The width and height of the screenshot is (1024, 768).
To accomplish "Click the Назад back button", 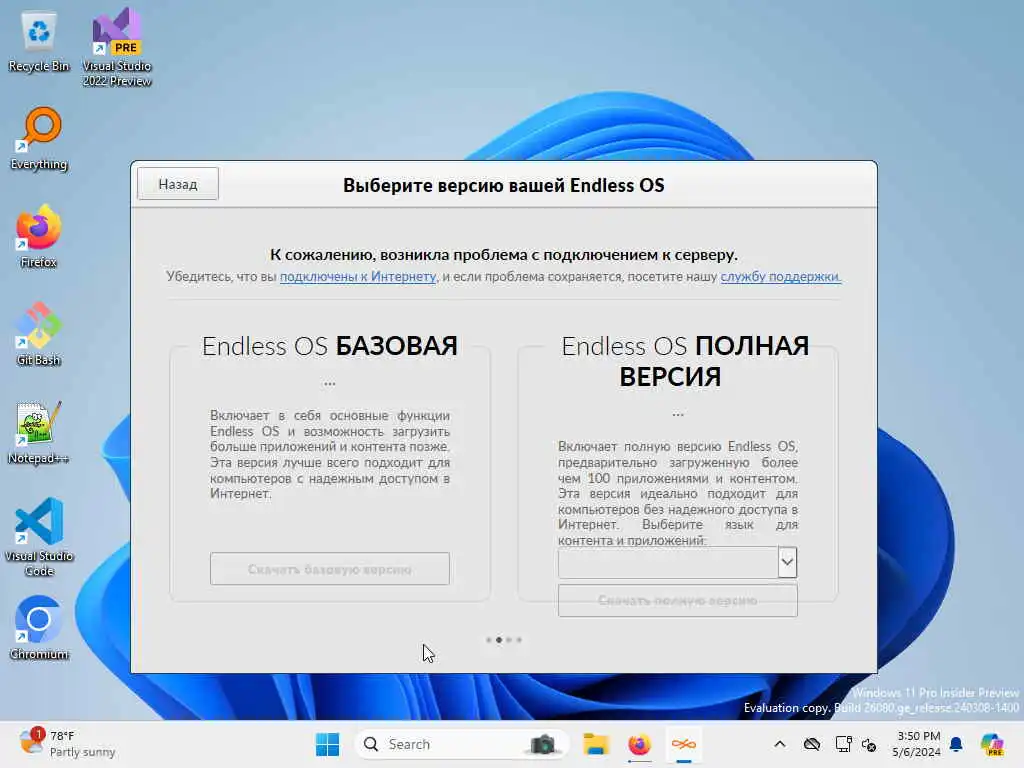I will pos(178,184).
